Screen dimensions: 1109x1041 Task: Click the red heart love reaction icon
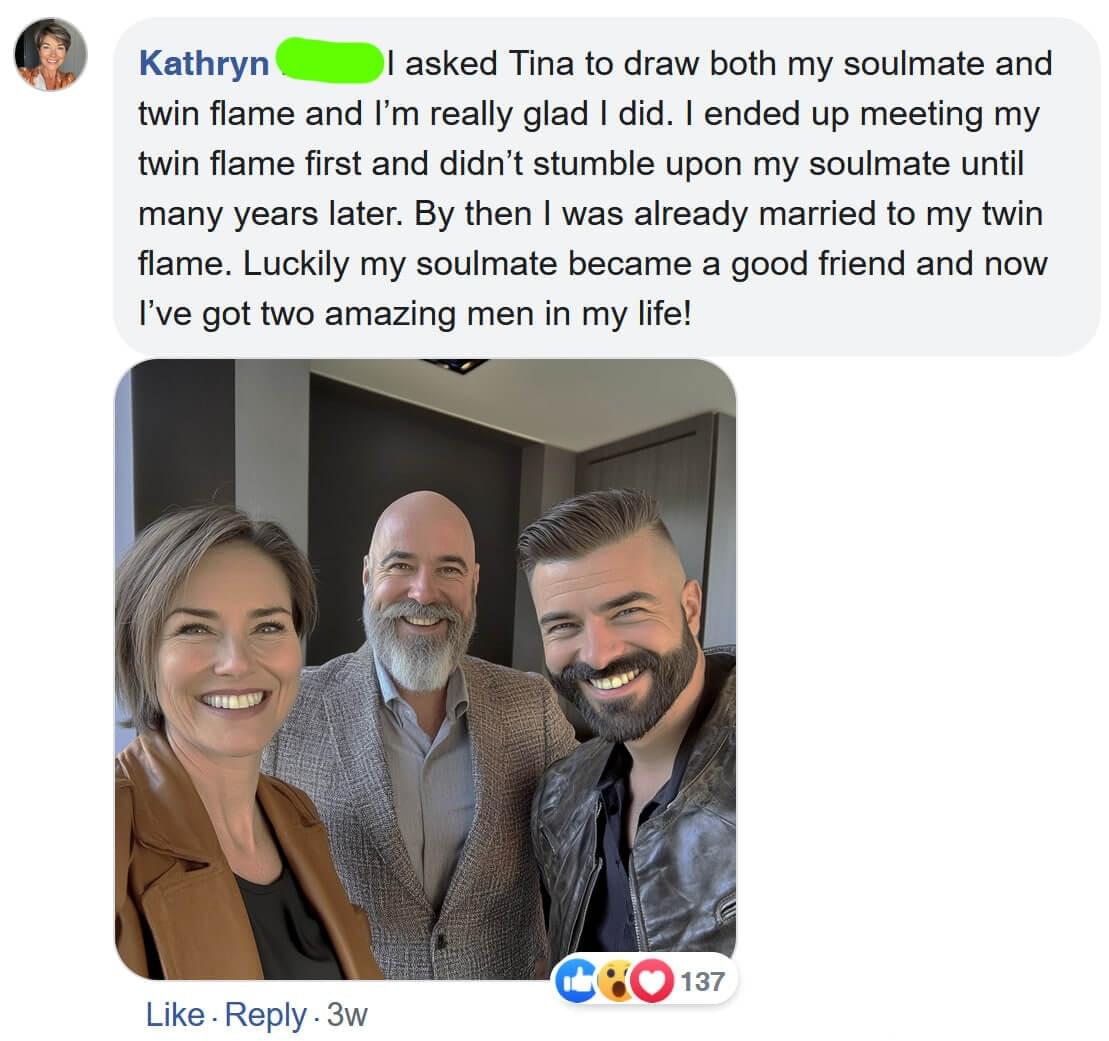click(x=652, y=982)
